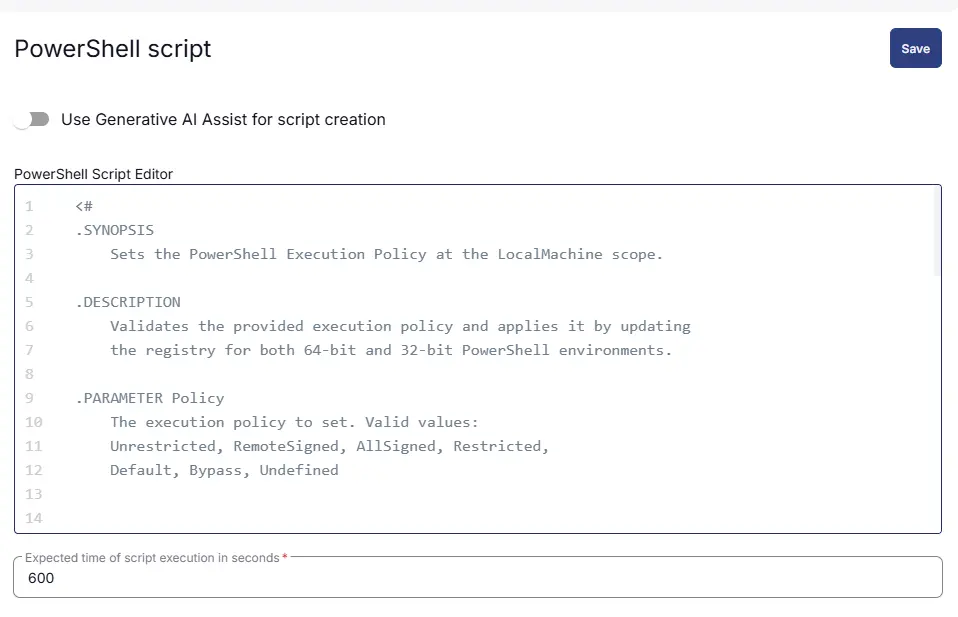This screenshot has width=958, height=617.
Task: Click the Generative AI Assist label text
Action: click(x=223, y=120)
